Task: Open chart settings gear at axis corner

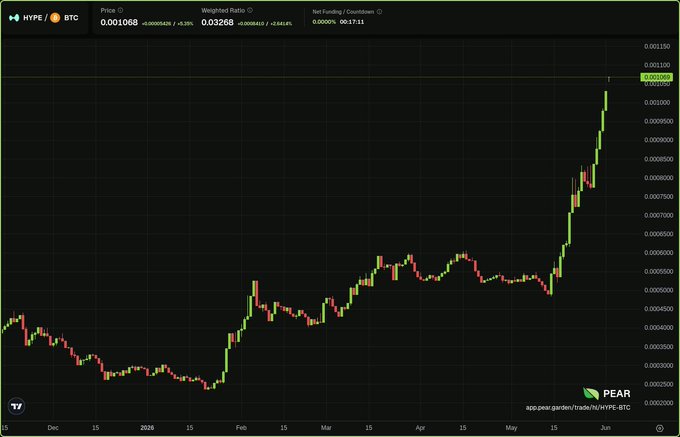Action: pos(660,428)
